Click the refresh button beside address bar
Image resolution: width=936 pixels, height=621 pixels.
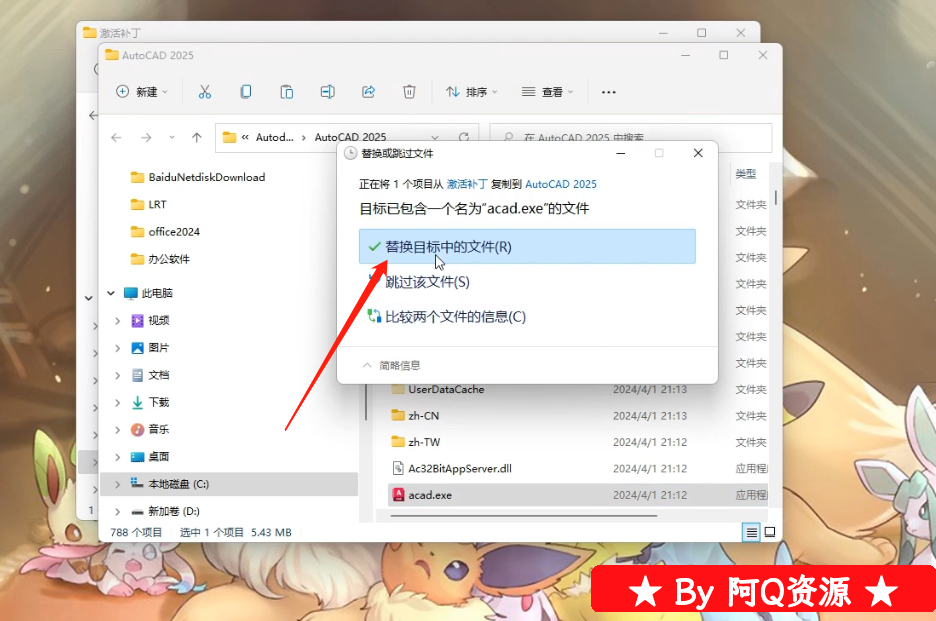click(x=464, y=137)
